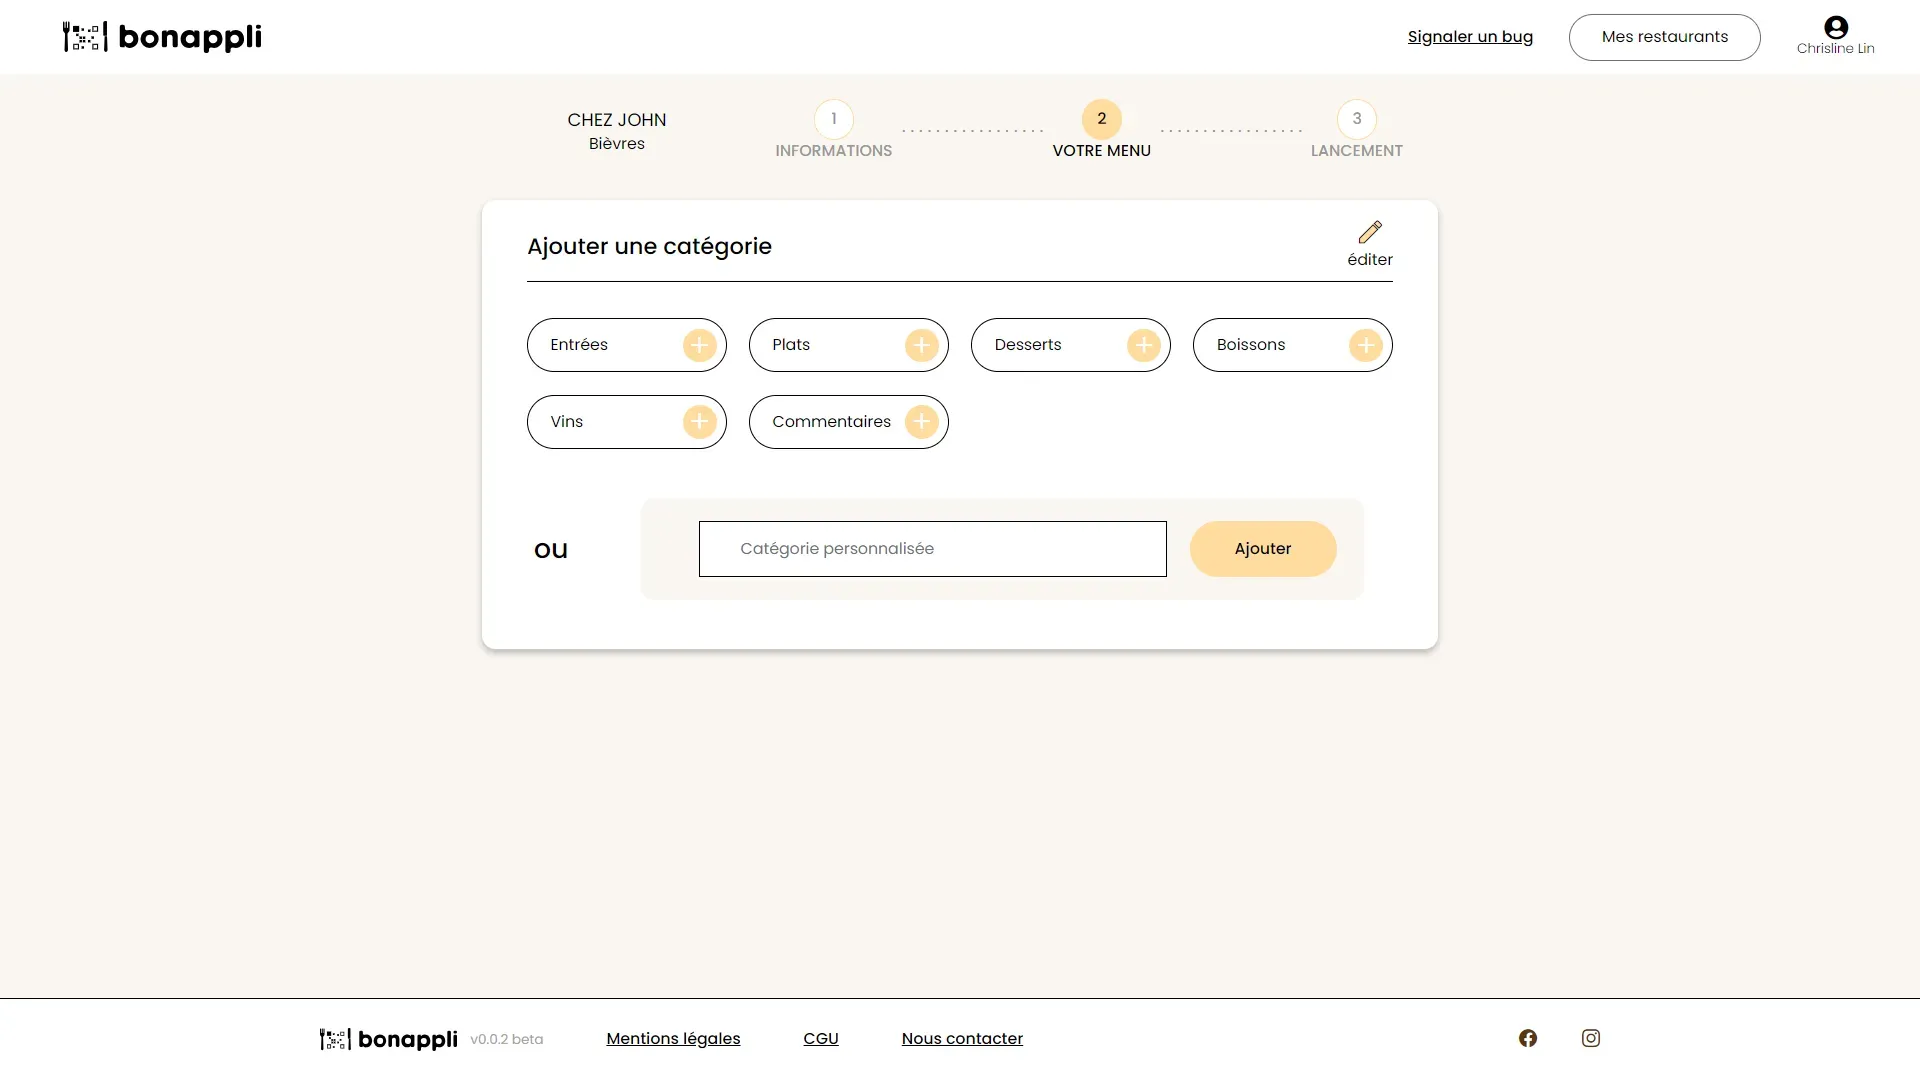Open the user profile avatar icon

[1836, 27]
